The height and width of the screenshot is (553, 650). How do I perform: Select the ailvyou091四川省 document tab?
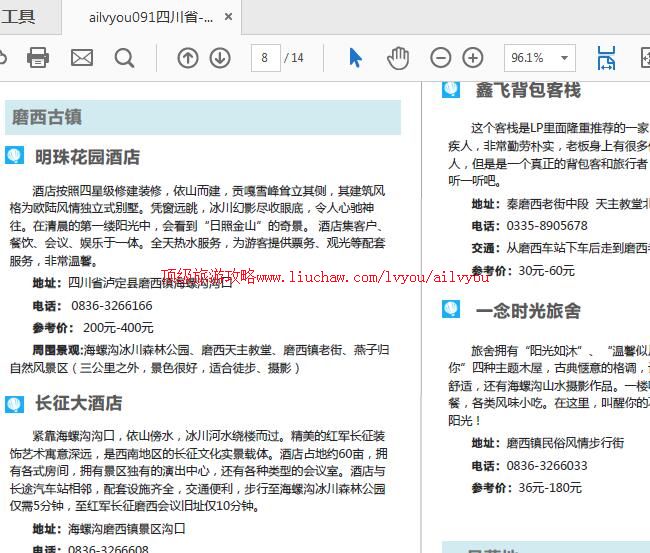[150, 18]
